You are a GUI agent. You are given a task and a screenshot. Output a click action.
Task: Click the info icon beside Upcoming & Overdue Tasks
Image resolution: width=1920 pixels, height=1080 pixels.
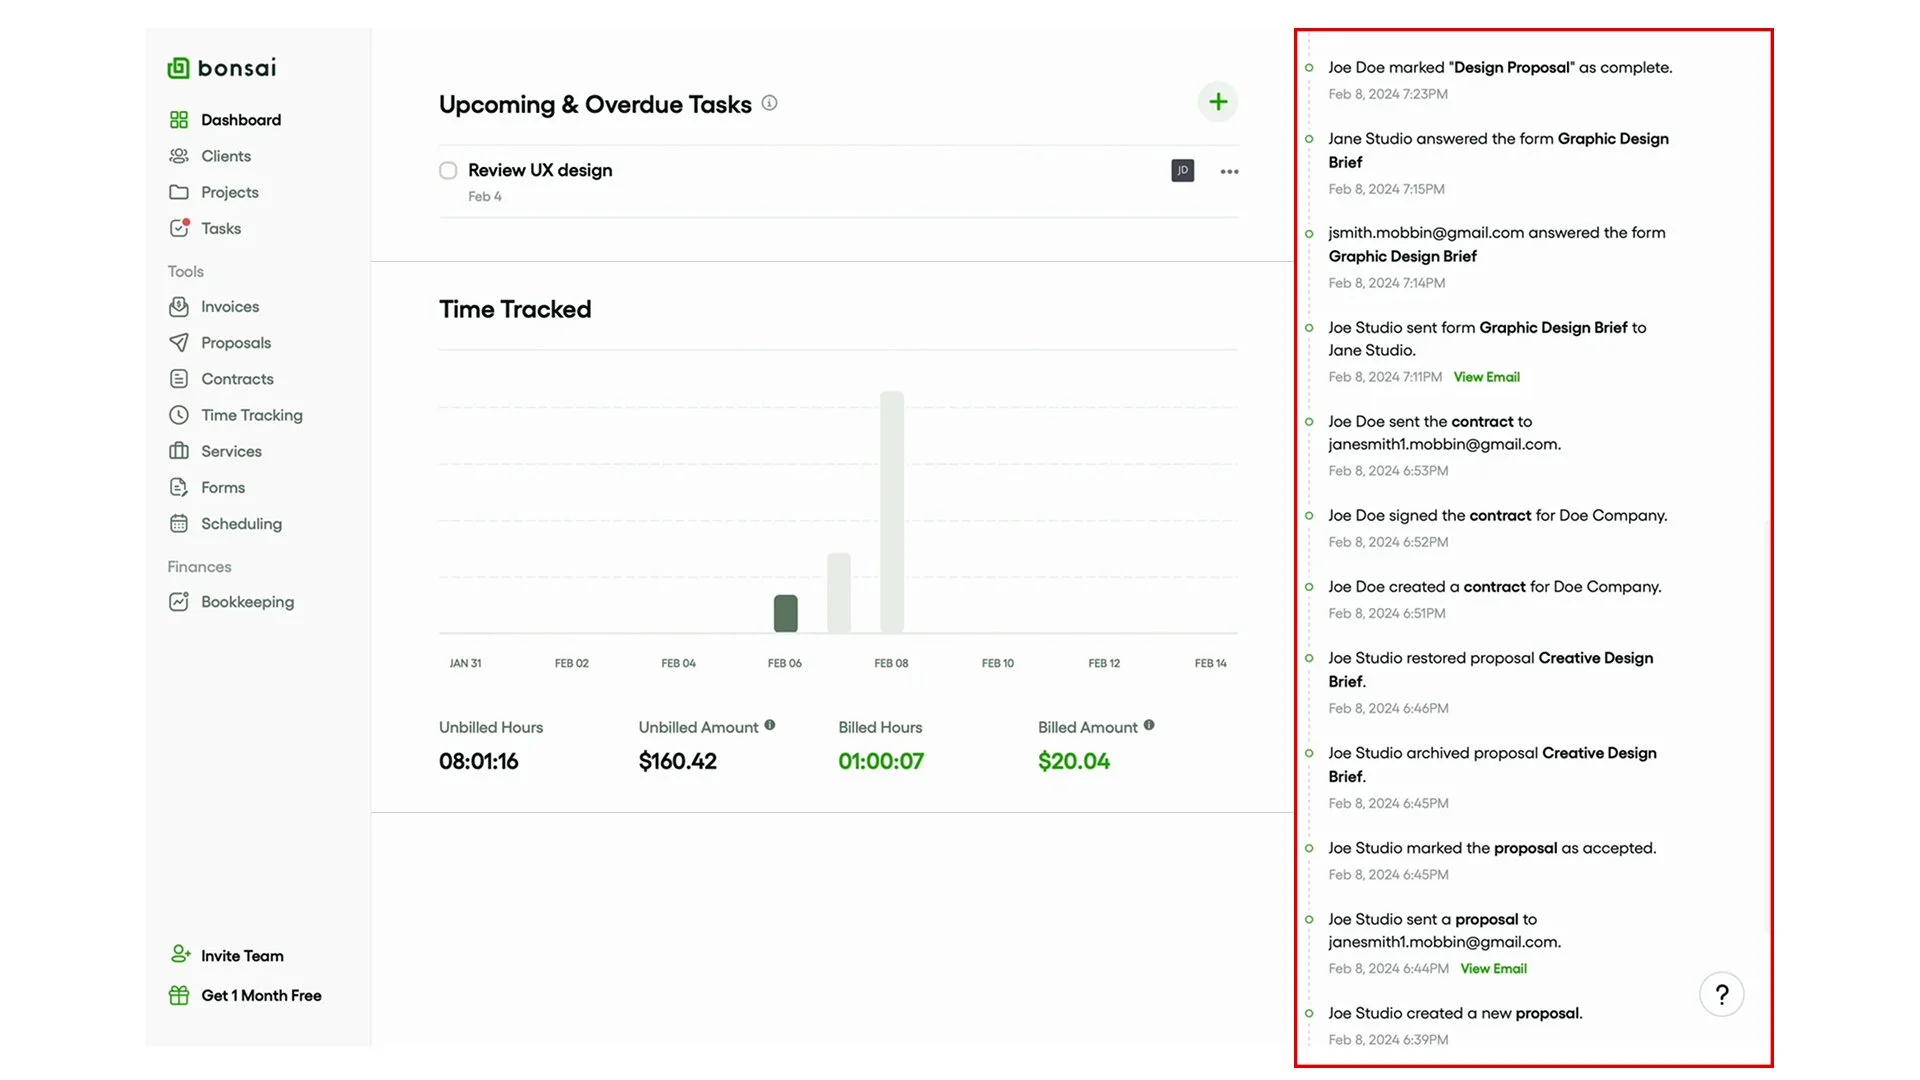(x=769, y=103)
